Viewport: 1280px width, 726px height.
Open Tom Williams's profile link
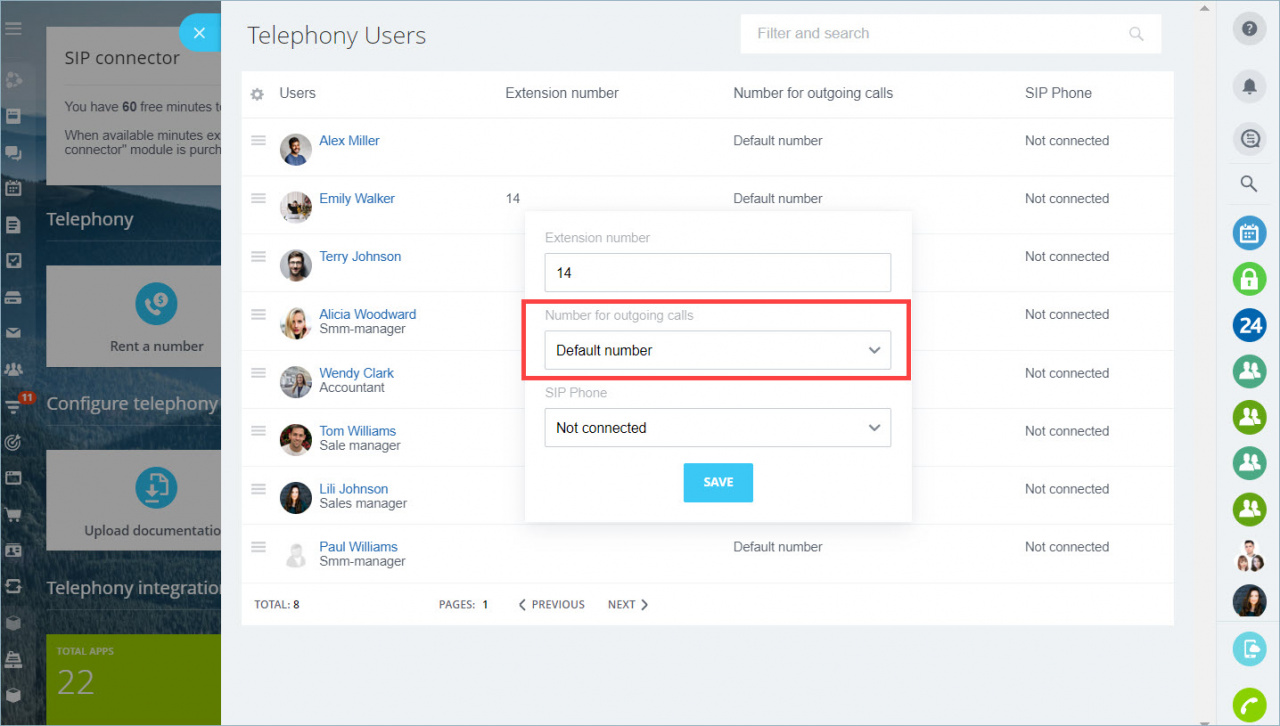click(357, 431)
